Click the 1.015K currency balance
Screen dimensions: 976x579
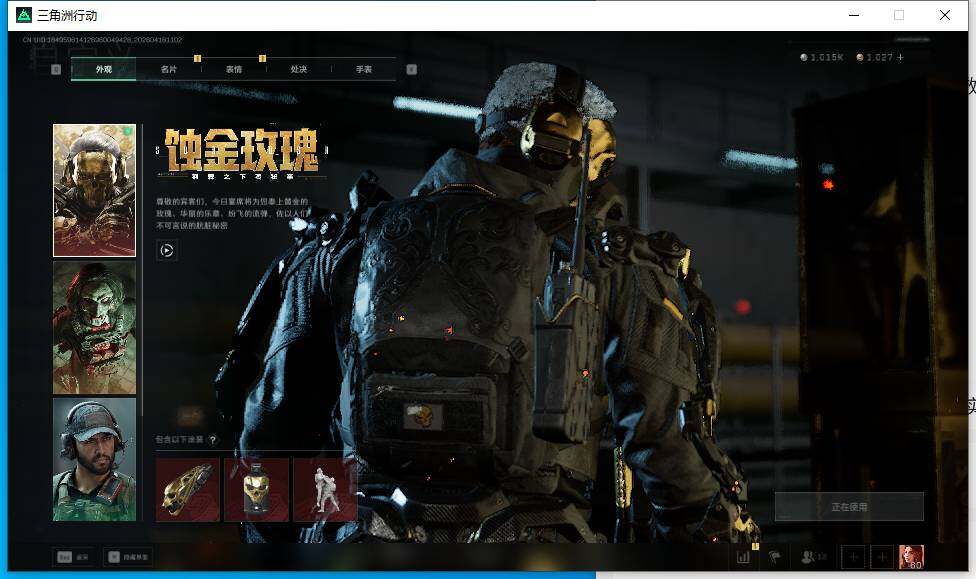click(x=822, y=57)
